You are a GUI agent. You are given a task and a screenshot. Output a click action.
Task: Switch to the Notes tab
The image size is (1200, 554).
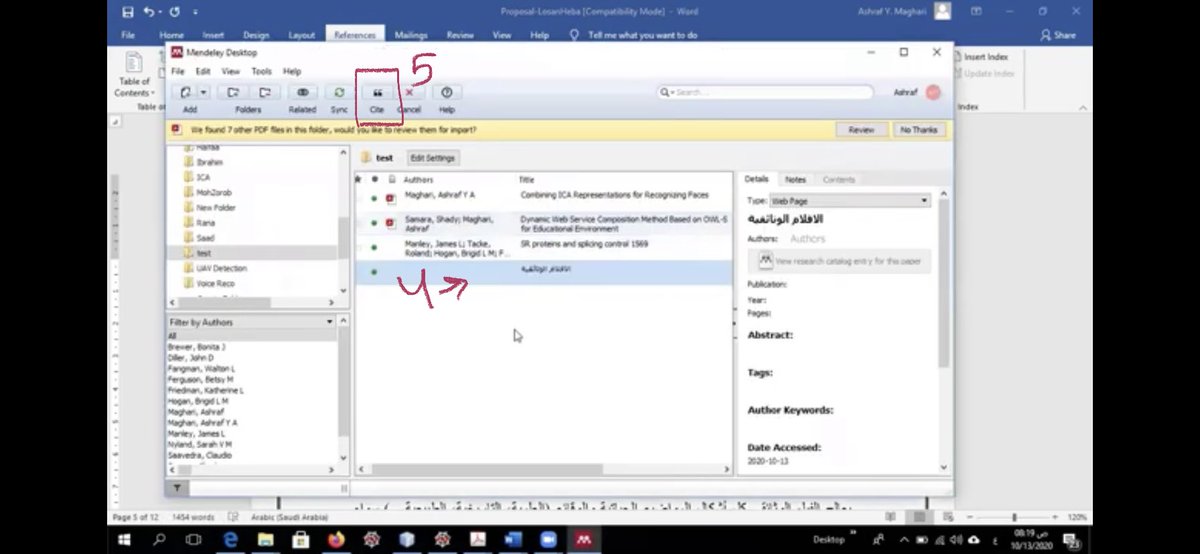pyautogui.click(x=795, y=180)
